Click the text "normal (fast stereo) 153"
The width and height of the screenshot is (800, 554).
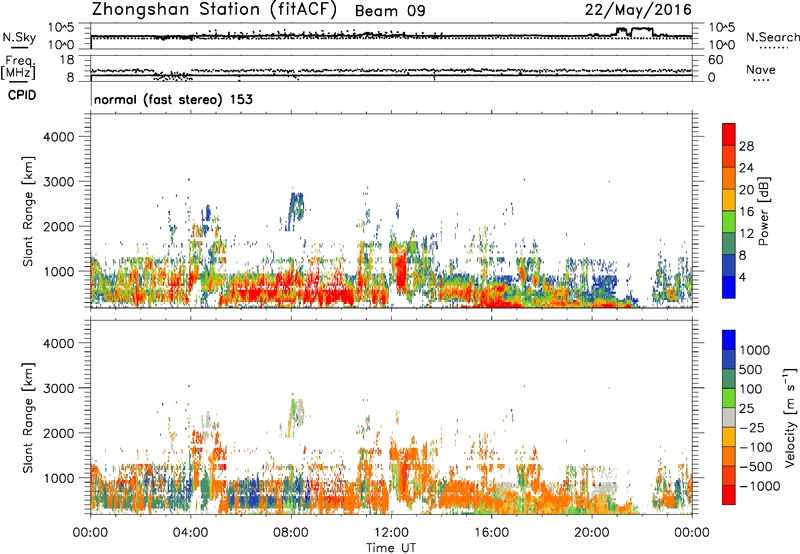(x=173, y=99)
